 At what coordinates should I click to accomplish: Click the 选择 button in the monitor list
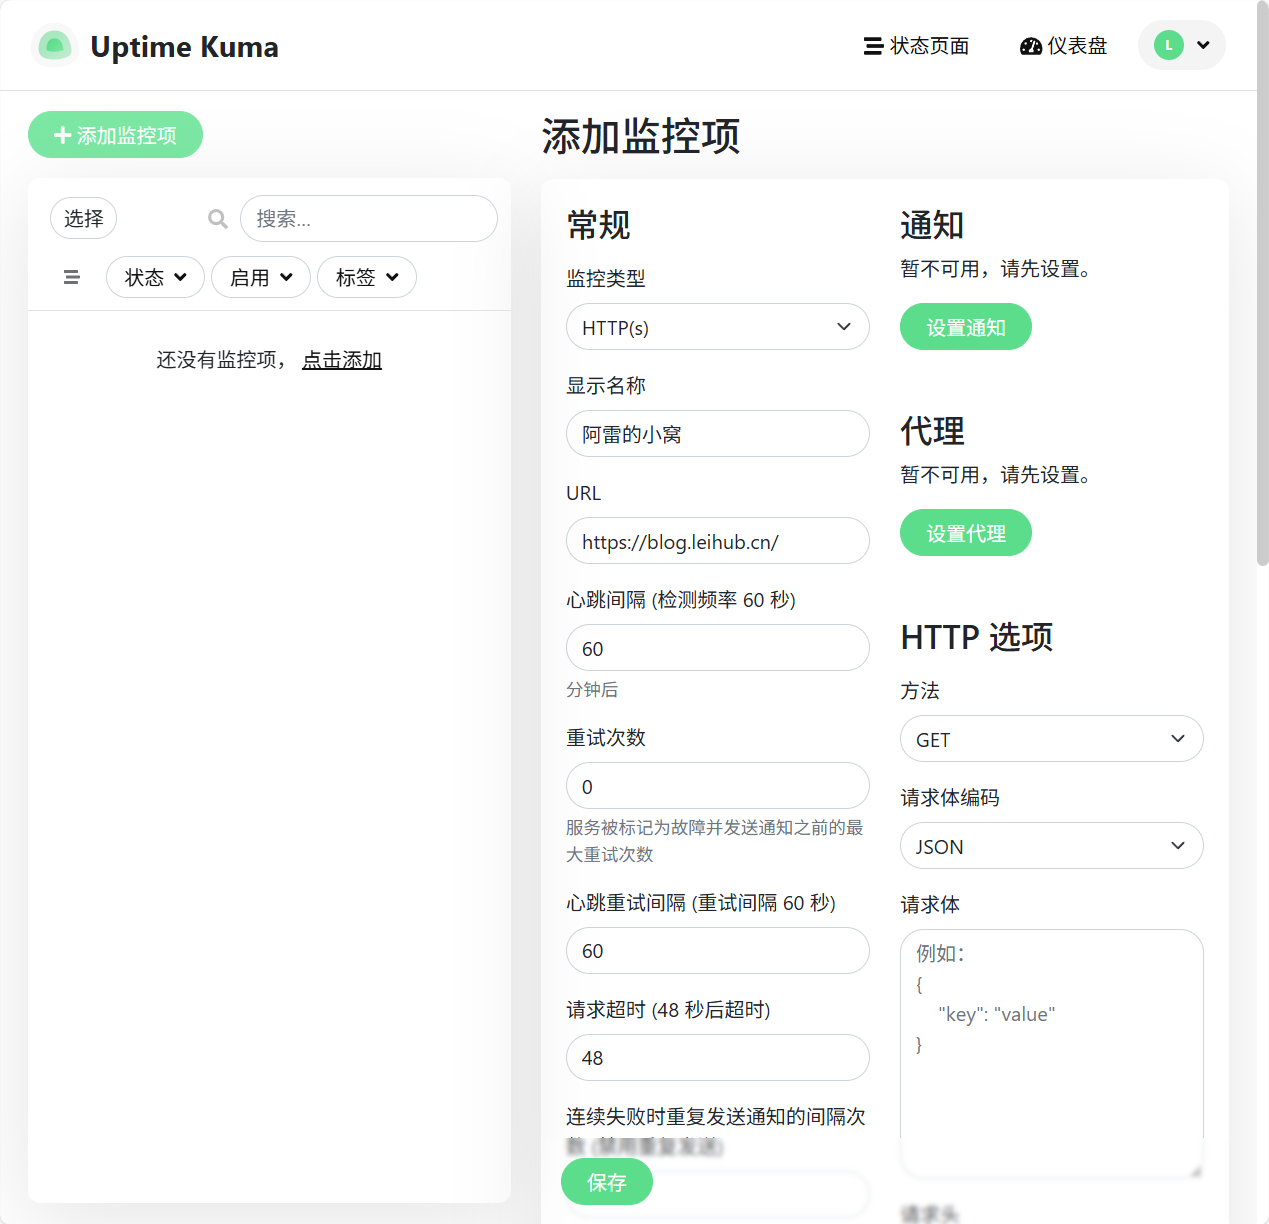tap(83, 219)
